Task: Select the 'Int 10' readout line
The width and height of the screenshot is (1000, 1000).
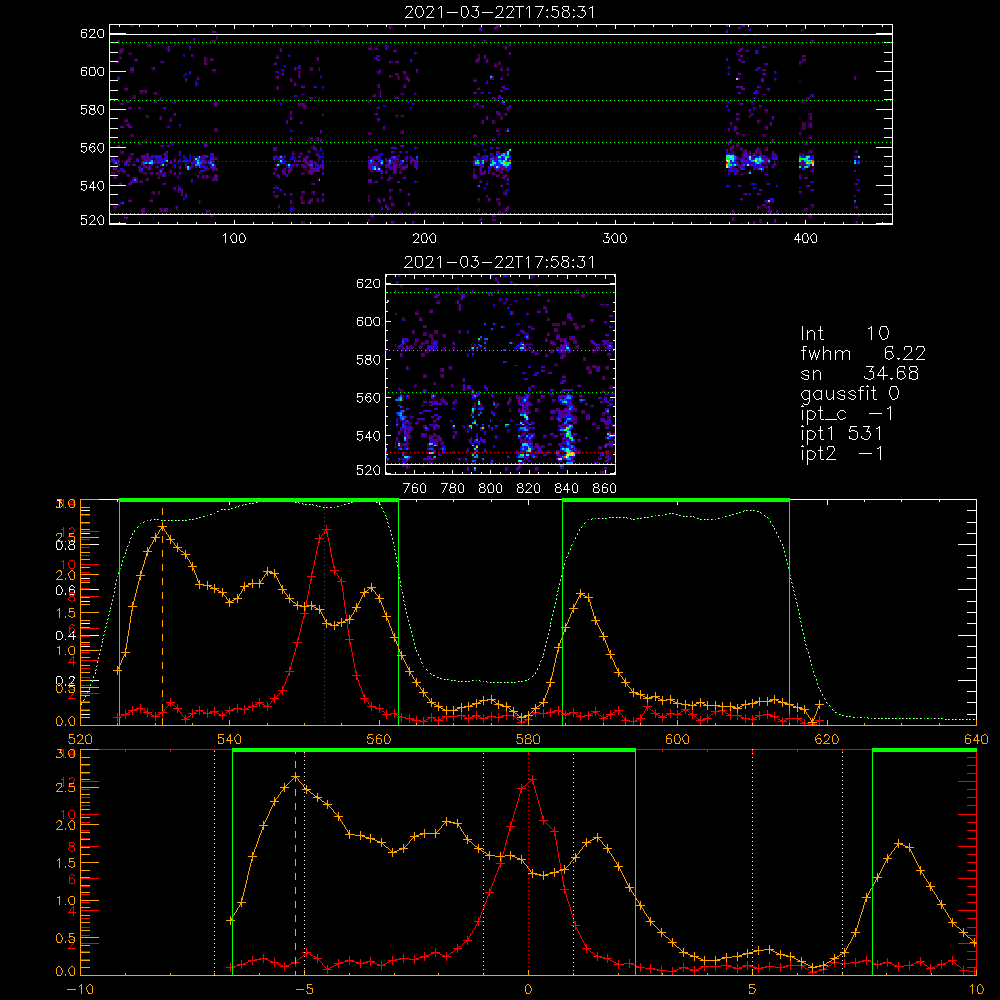Action: pyautogui.click(x=844, y=334)
